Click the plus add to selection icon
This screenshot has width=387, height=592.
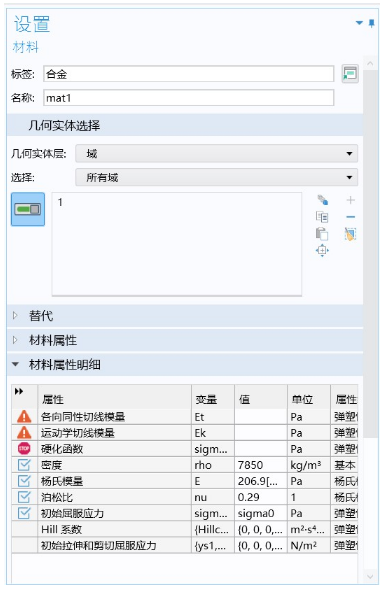(x=350, y=200)
